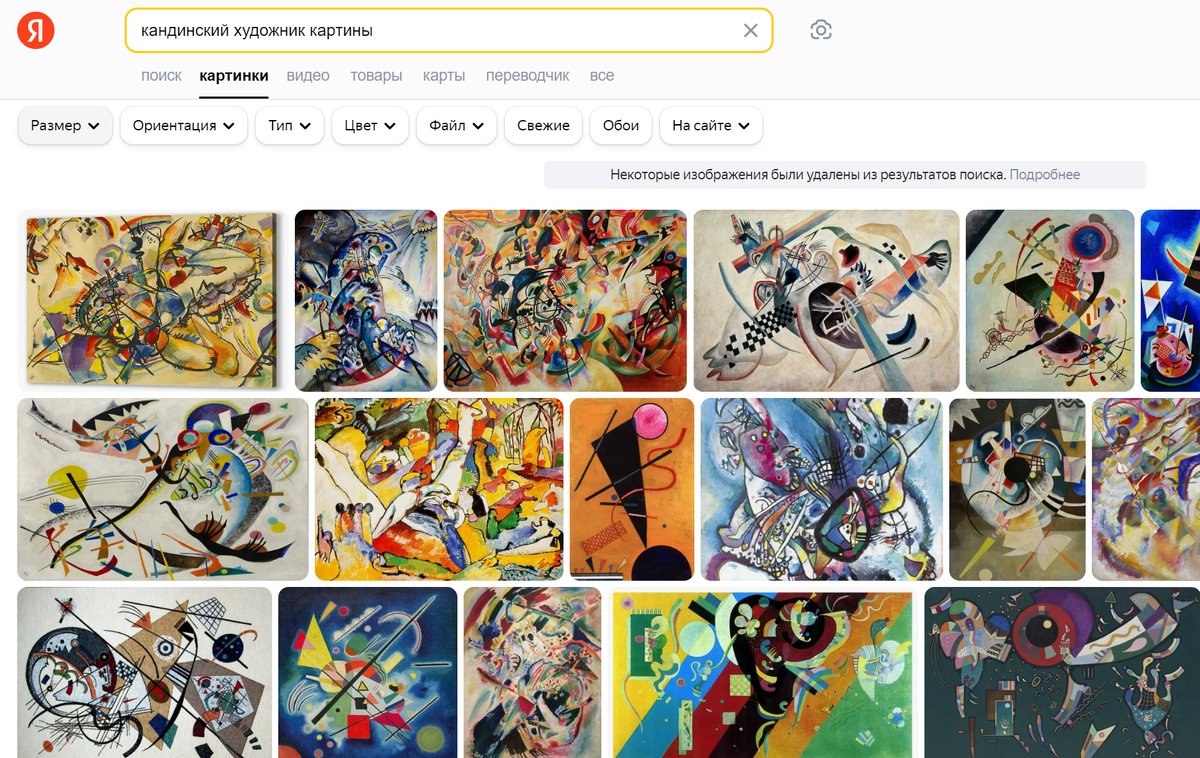Switch to the поиск tab

(161, 76)
